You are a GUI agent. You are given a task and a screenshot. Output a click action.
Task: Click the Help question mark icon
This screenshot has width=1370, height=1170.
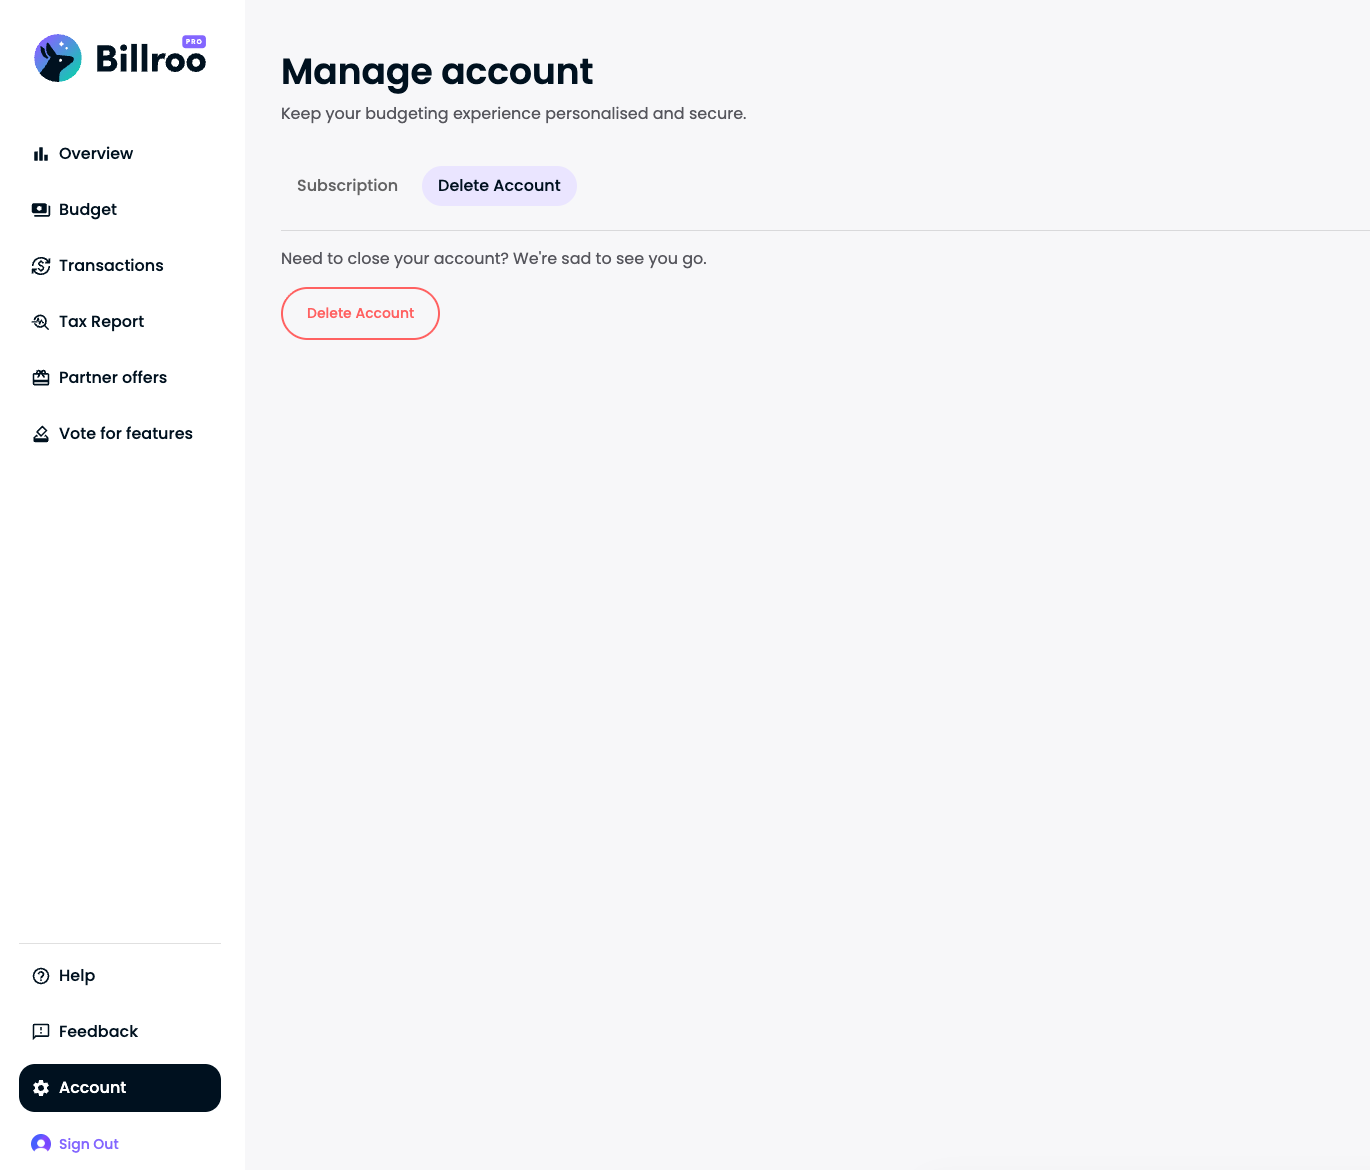coord(41,976)
